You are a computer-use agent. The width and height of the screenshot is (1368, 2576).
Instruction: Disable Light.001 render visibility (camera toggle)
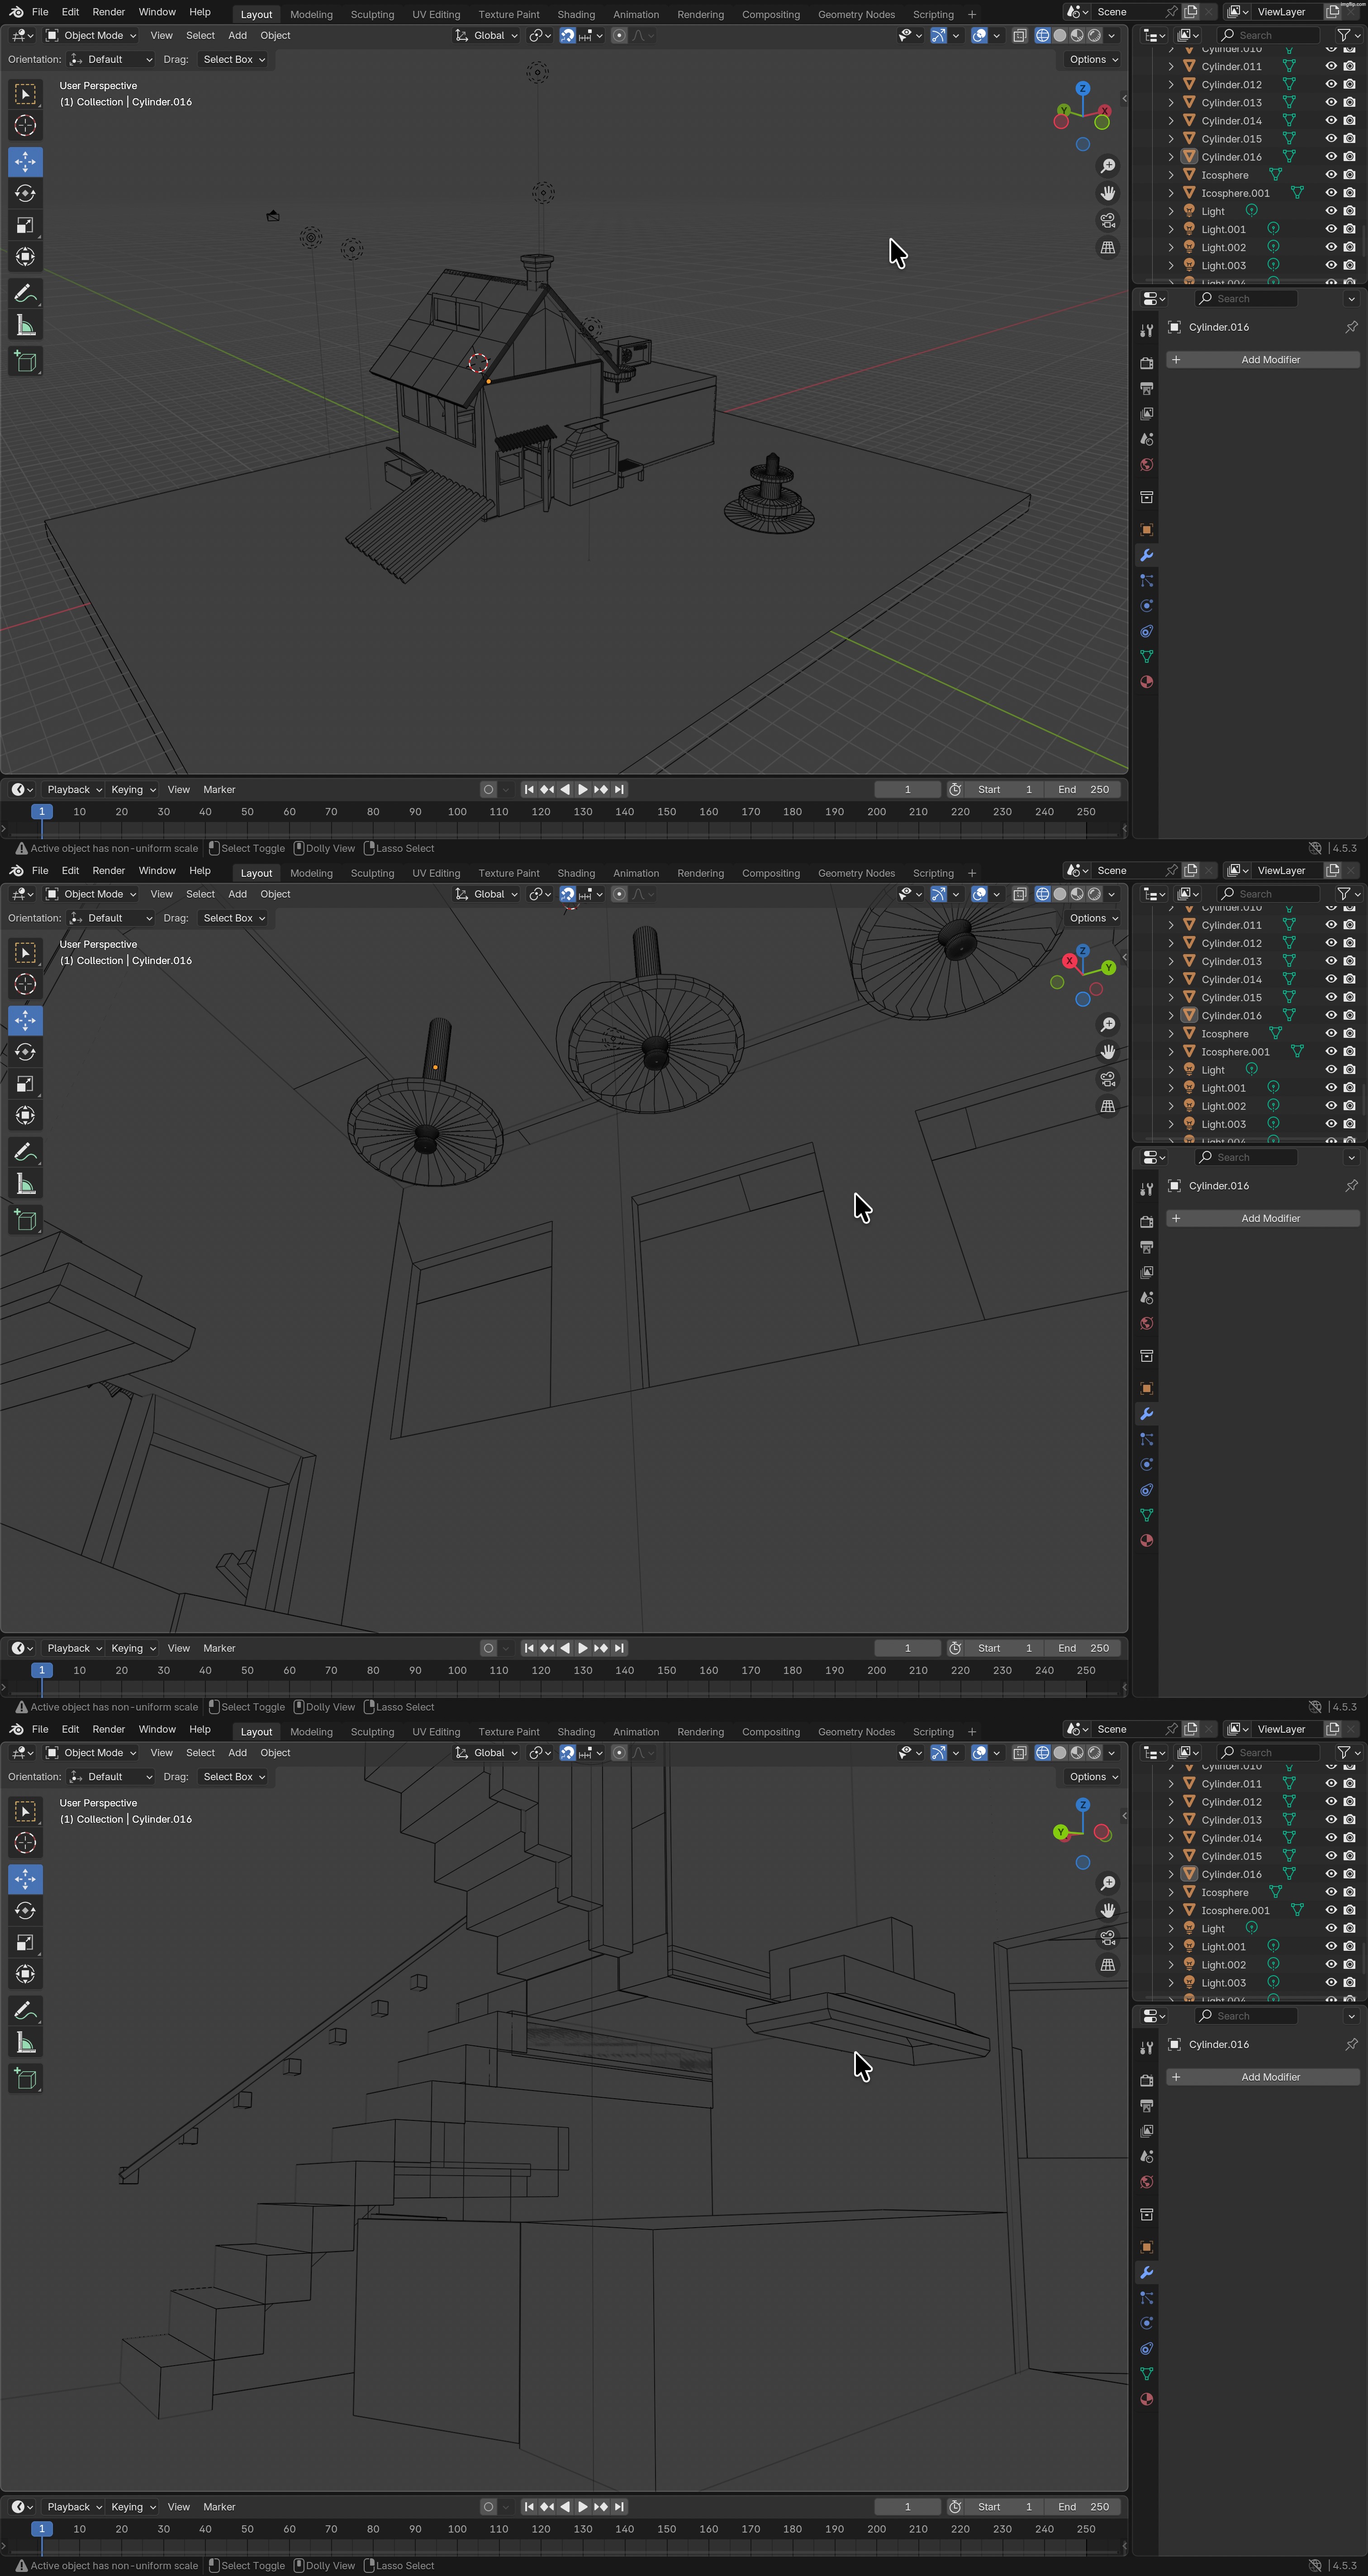[1349, 228]
